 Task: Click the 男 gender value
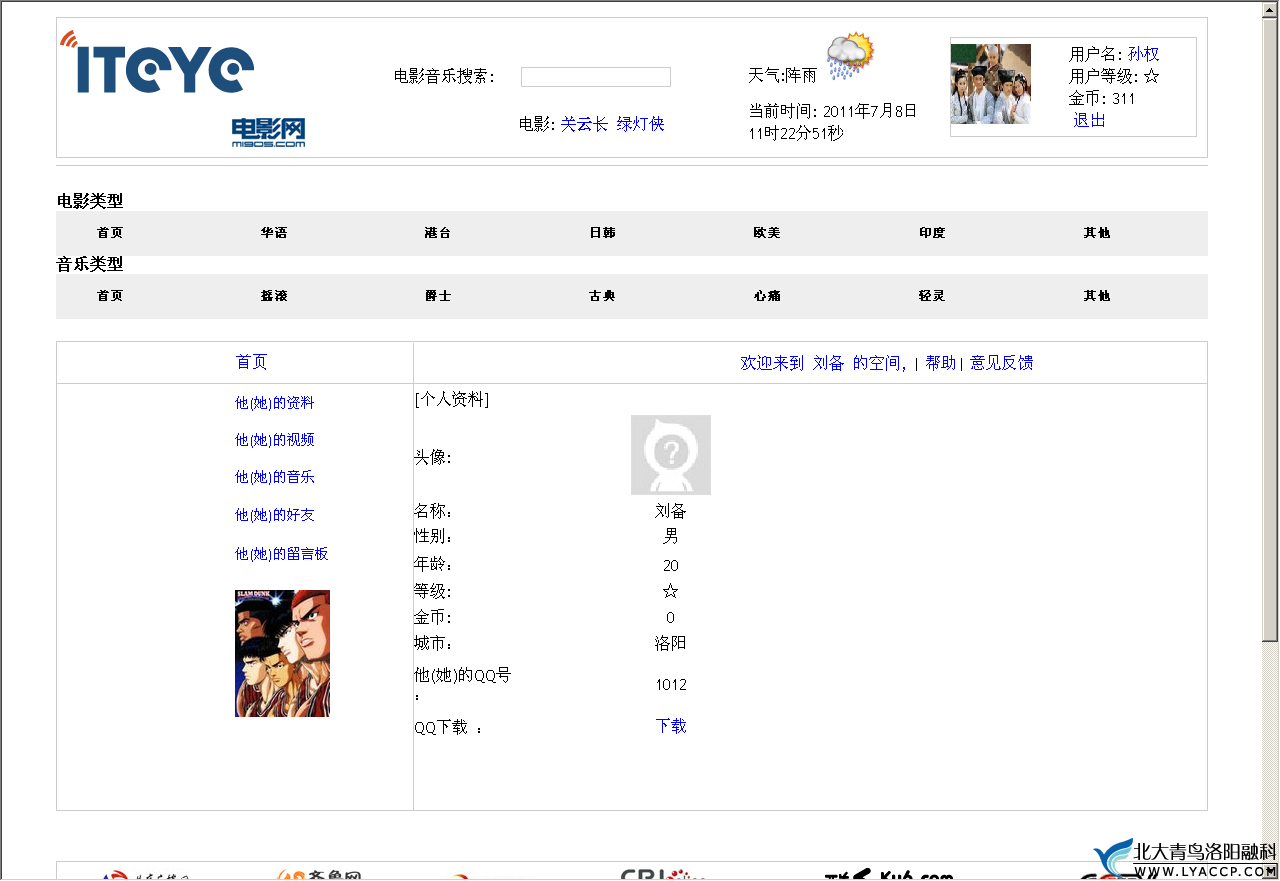click(x=671, y=536)
